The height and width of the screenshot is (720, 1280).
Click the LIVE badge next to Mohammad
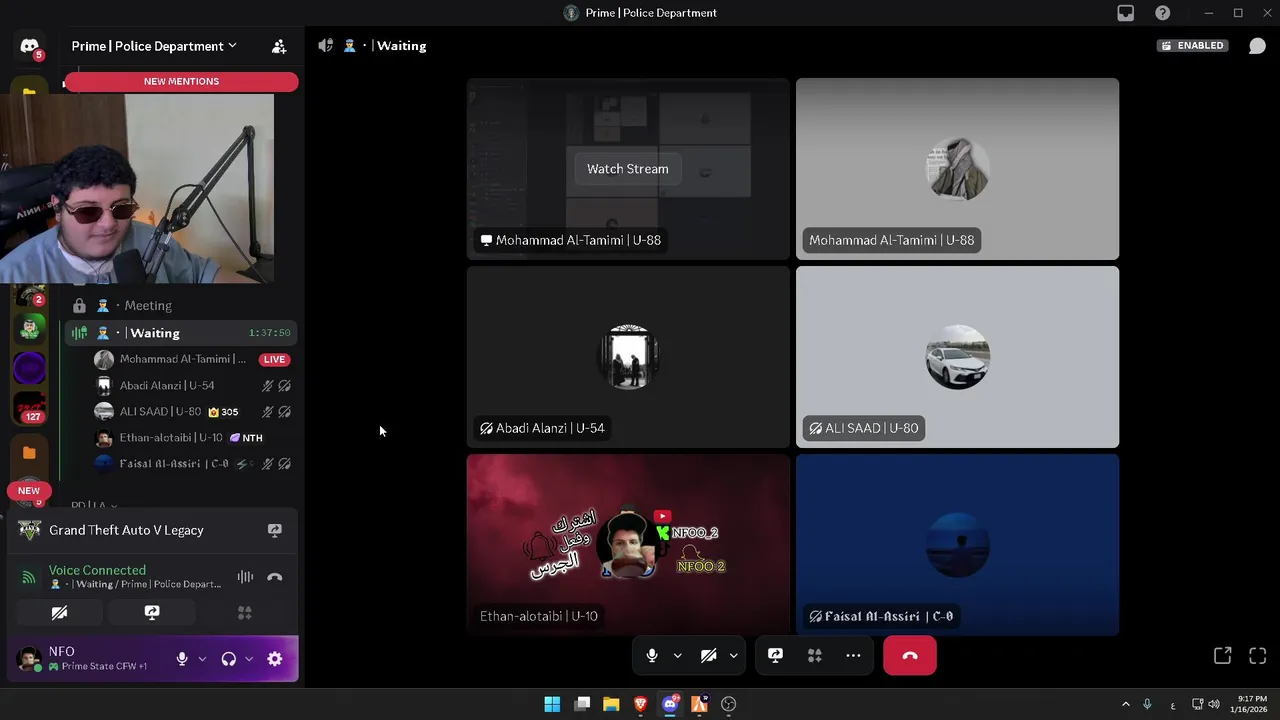point(274,359)
